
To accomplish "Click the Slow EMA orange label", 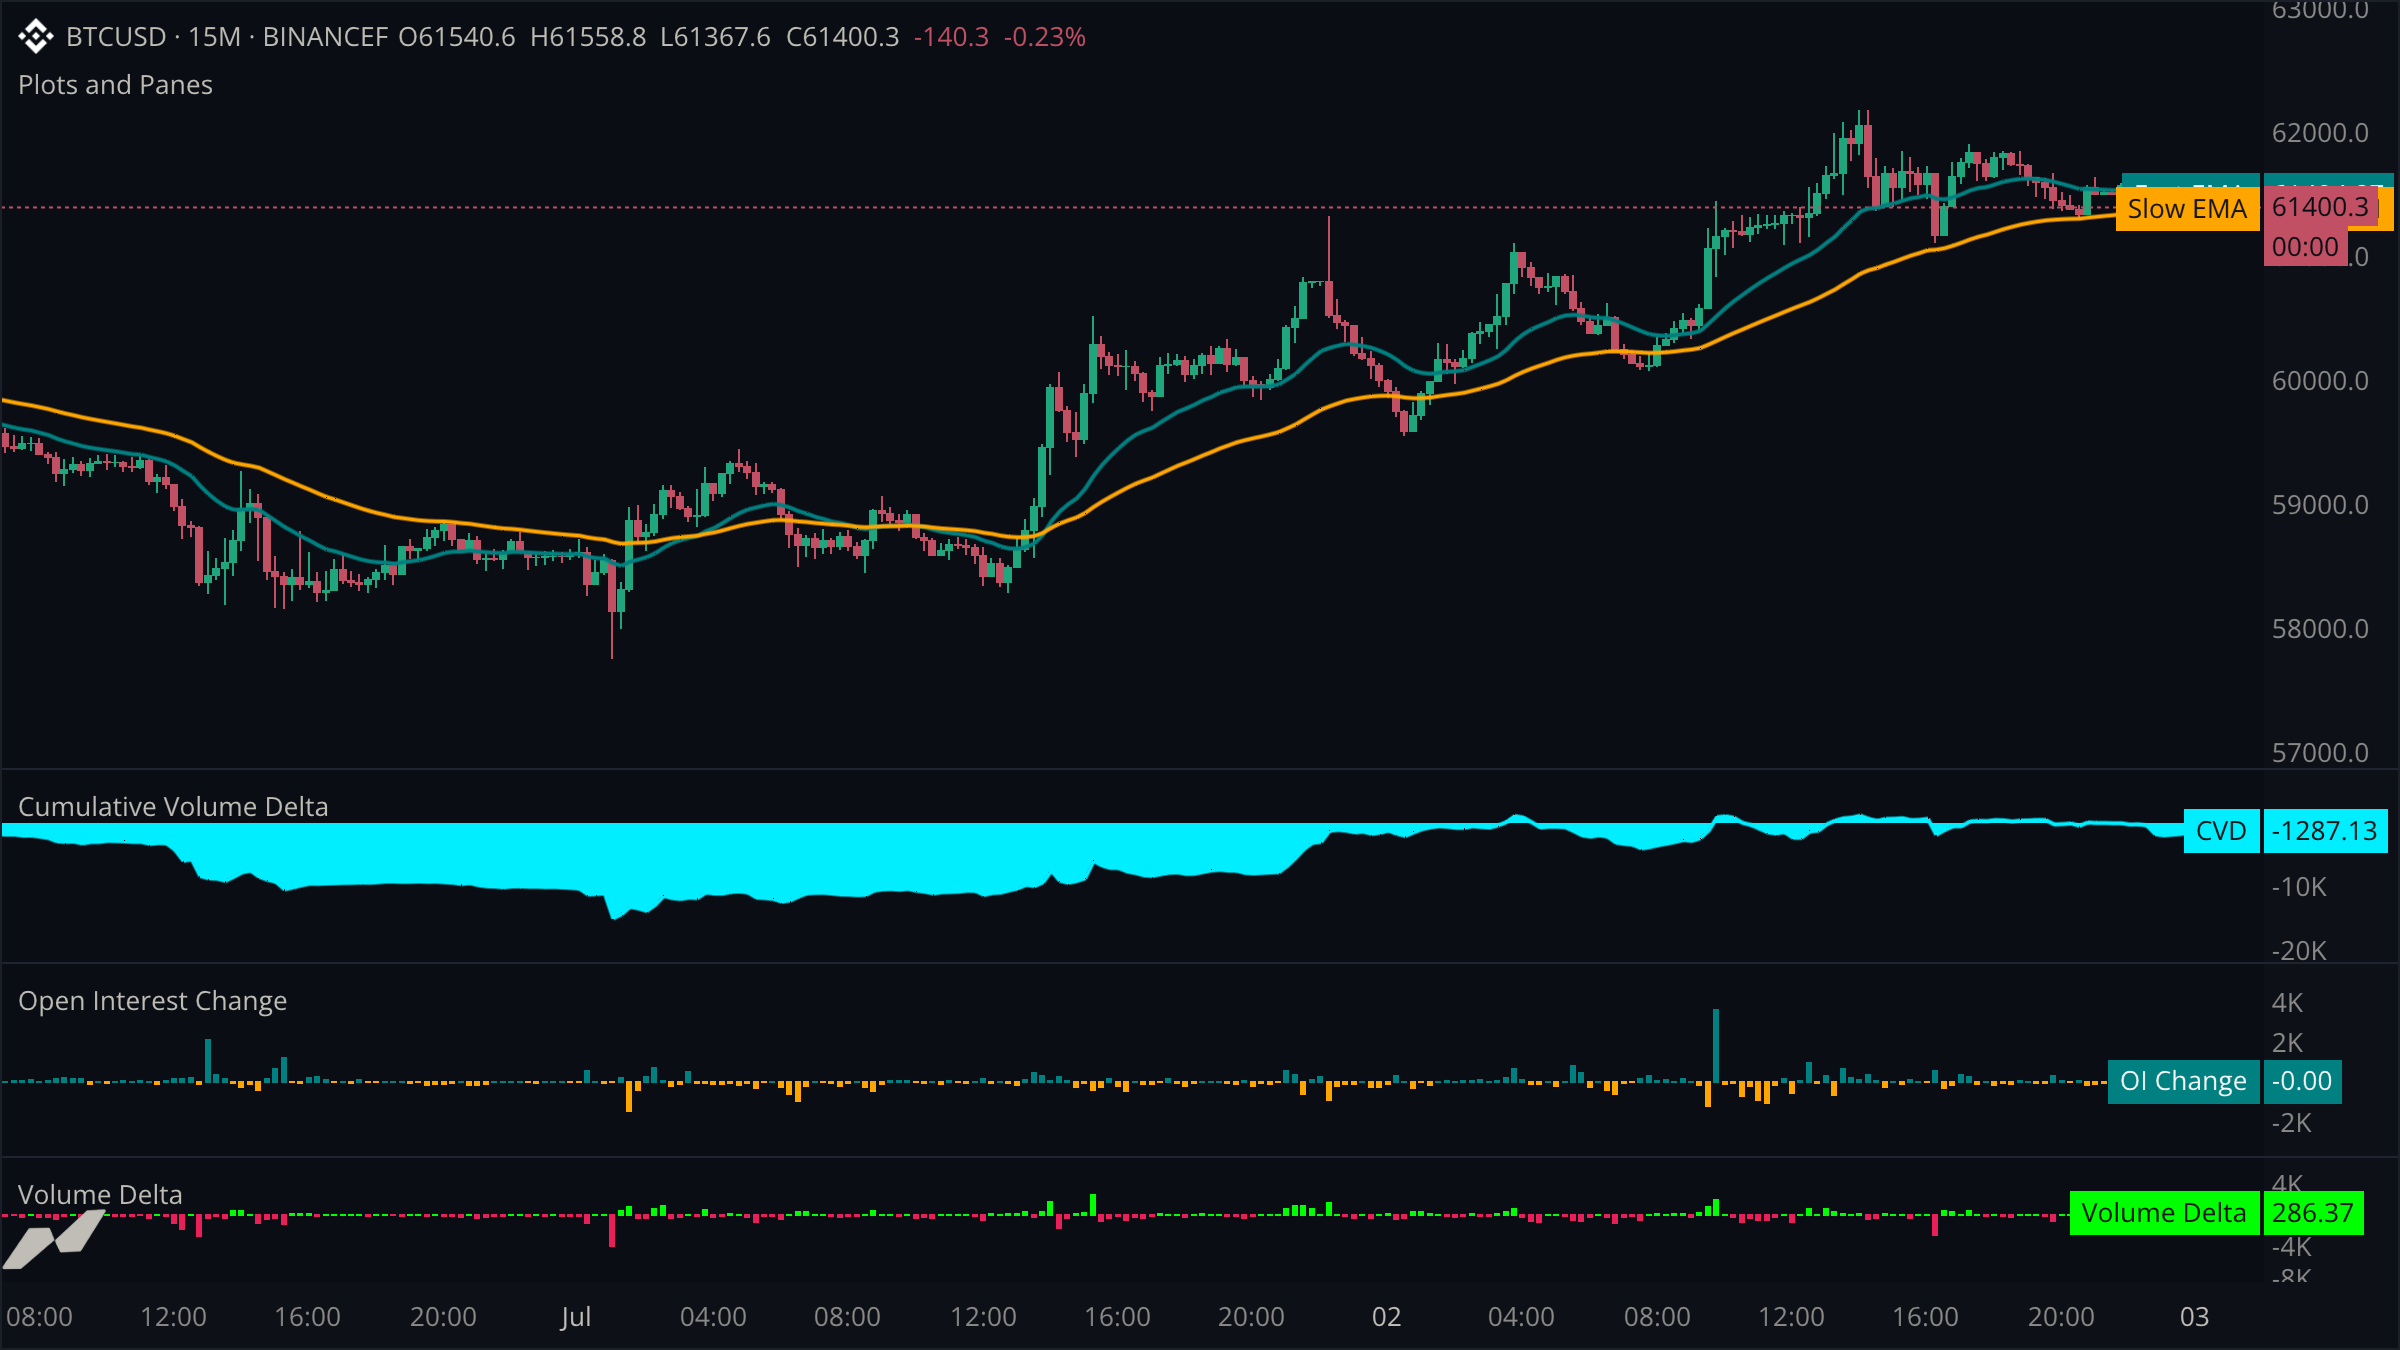I will click(2187, 209).
